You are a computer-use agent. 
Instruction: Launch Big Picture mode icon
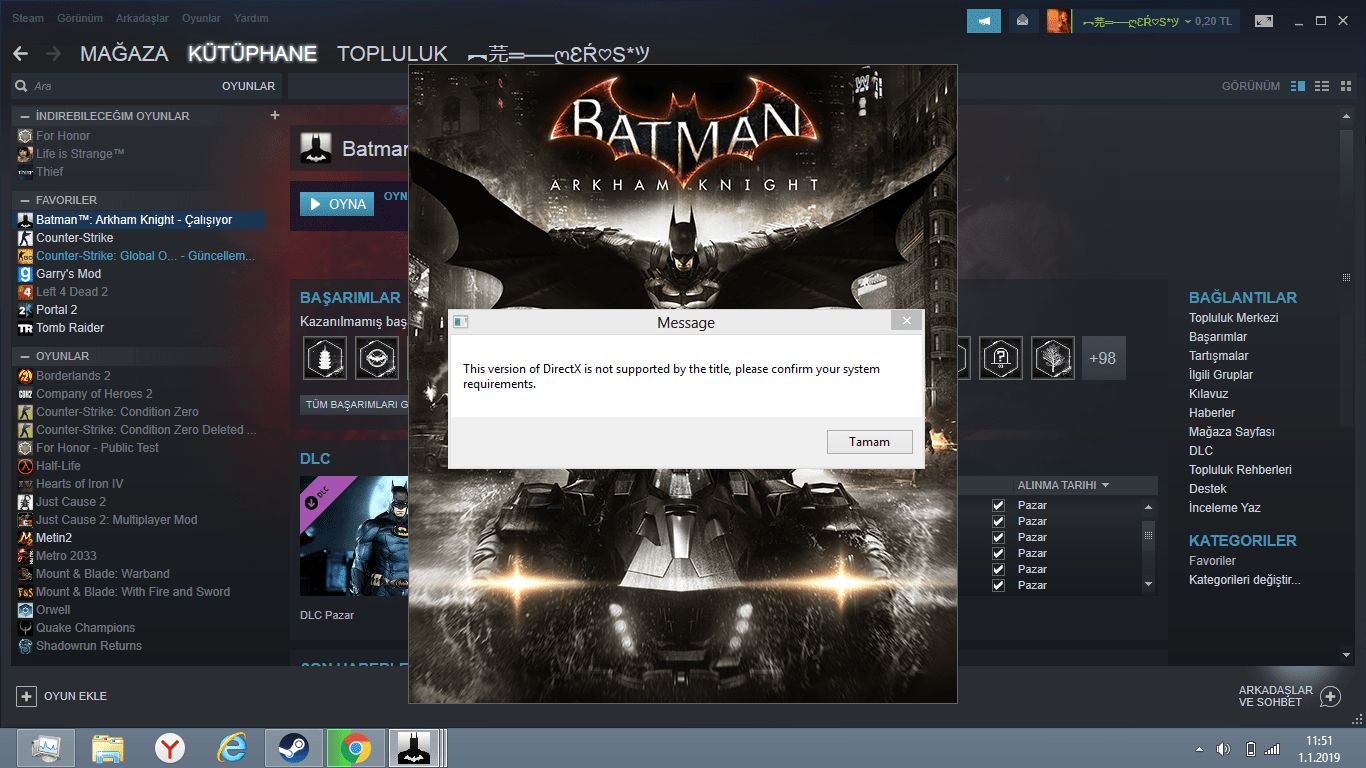point(1264,21)
